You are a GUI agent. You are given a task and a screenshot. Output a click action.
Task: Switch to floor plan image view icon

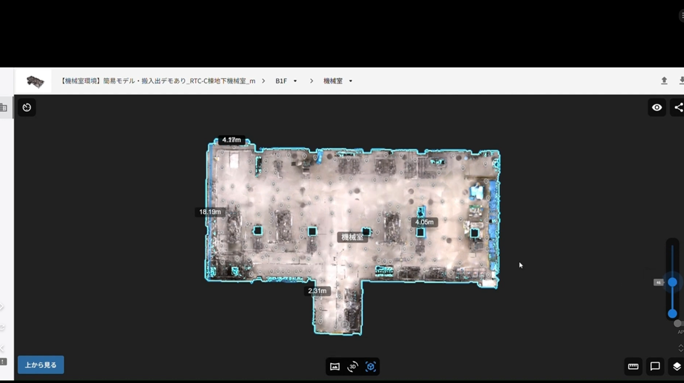pos(335,366)
